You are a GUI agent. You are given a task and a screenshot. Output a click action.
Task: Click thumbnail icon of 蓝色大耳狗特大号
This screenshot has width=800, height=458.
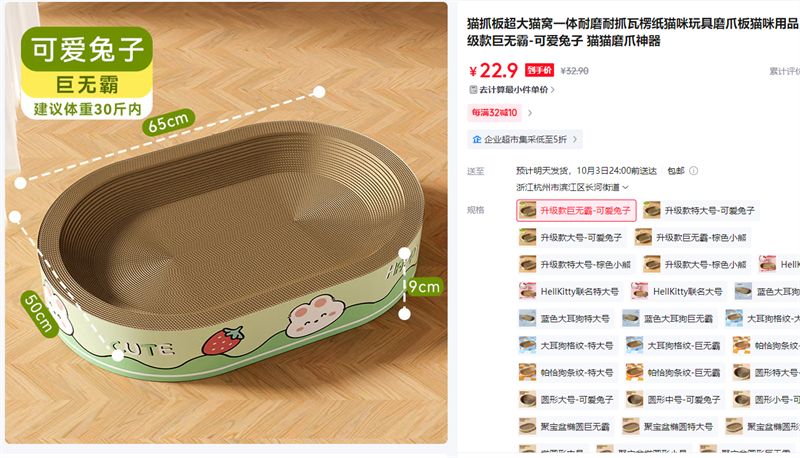point(528,318)
